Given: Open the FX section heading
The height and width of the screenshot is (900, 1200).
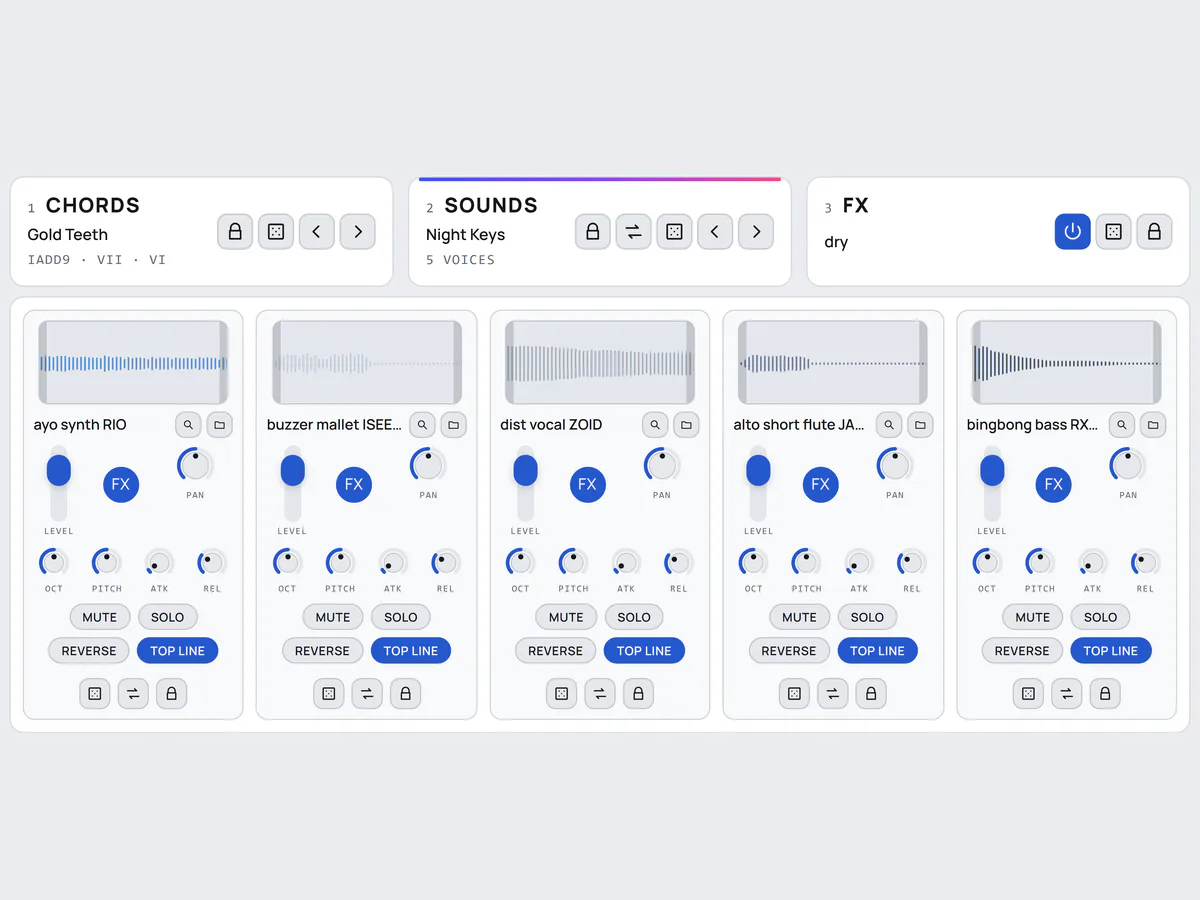Looking at the screenshot, I should coord(856,206).
